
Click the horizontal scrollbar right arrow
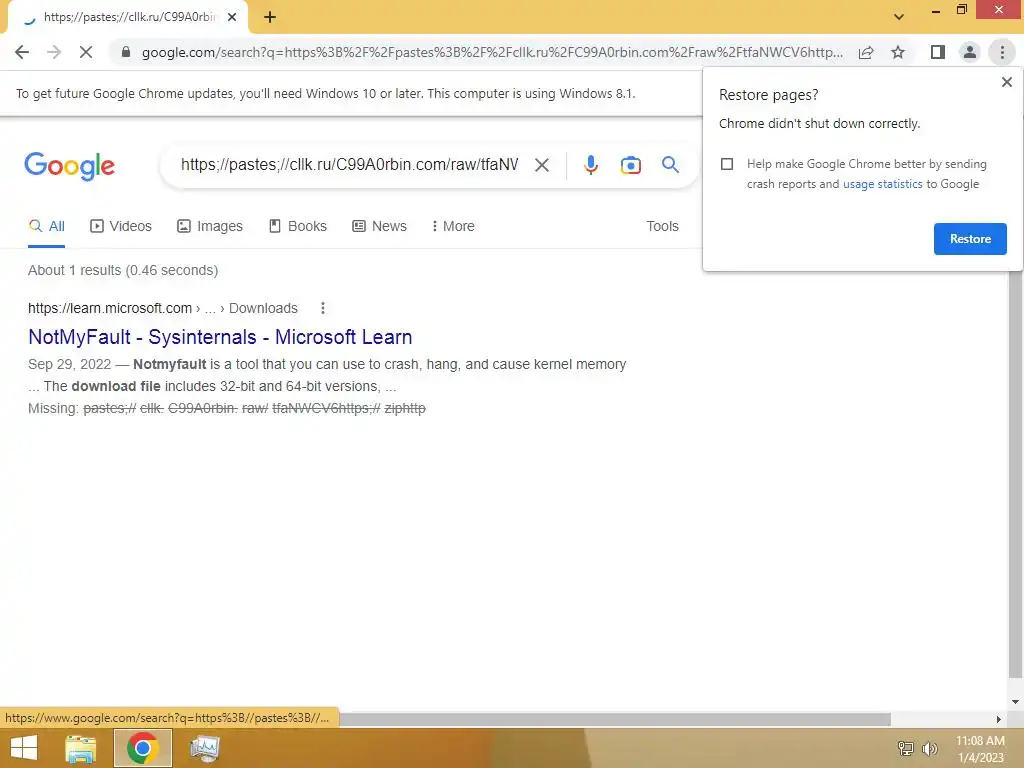[x=999, y=719]
